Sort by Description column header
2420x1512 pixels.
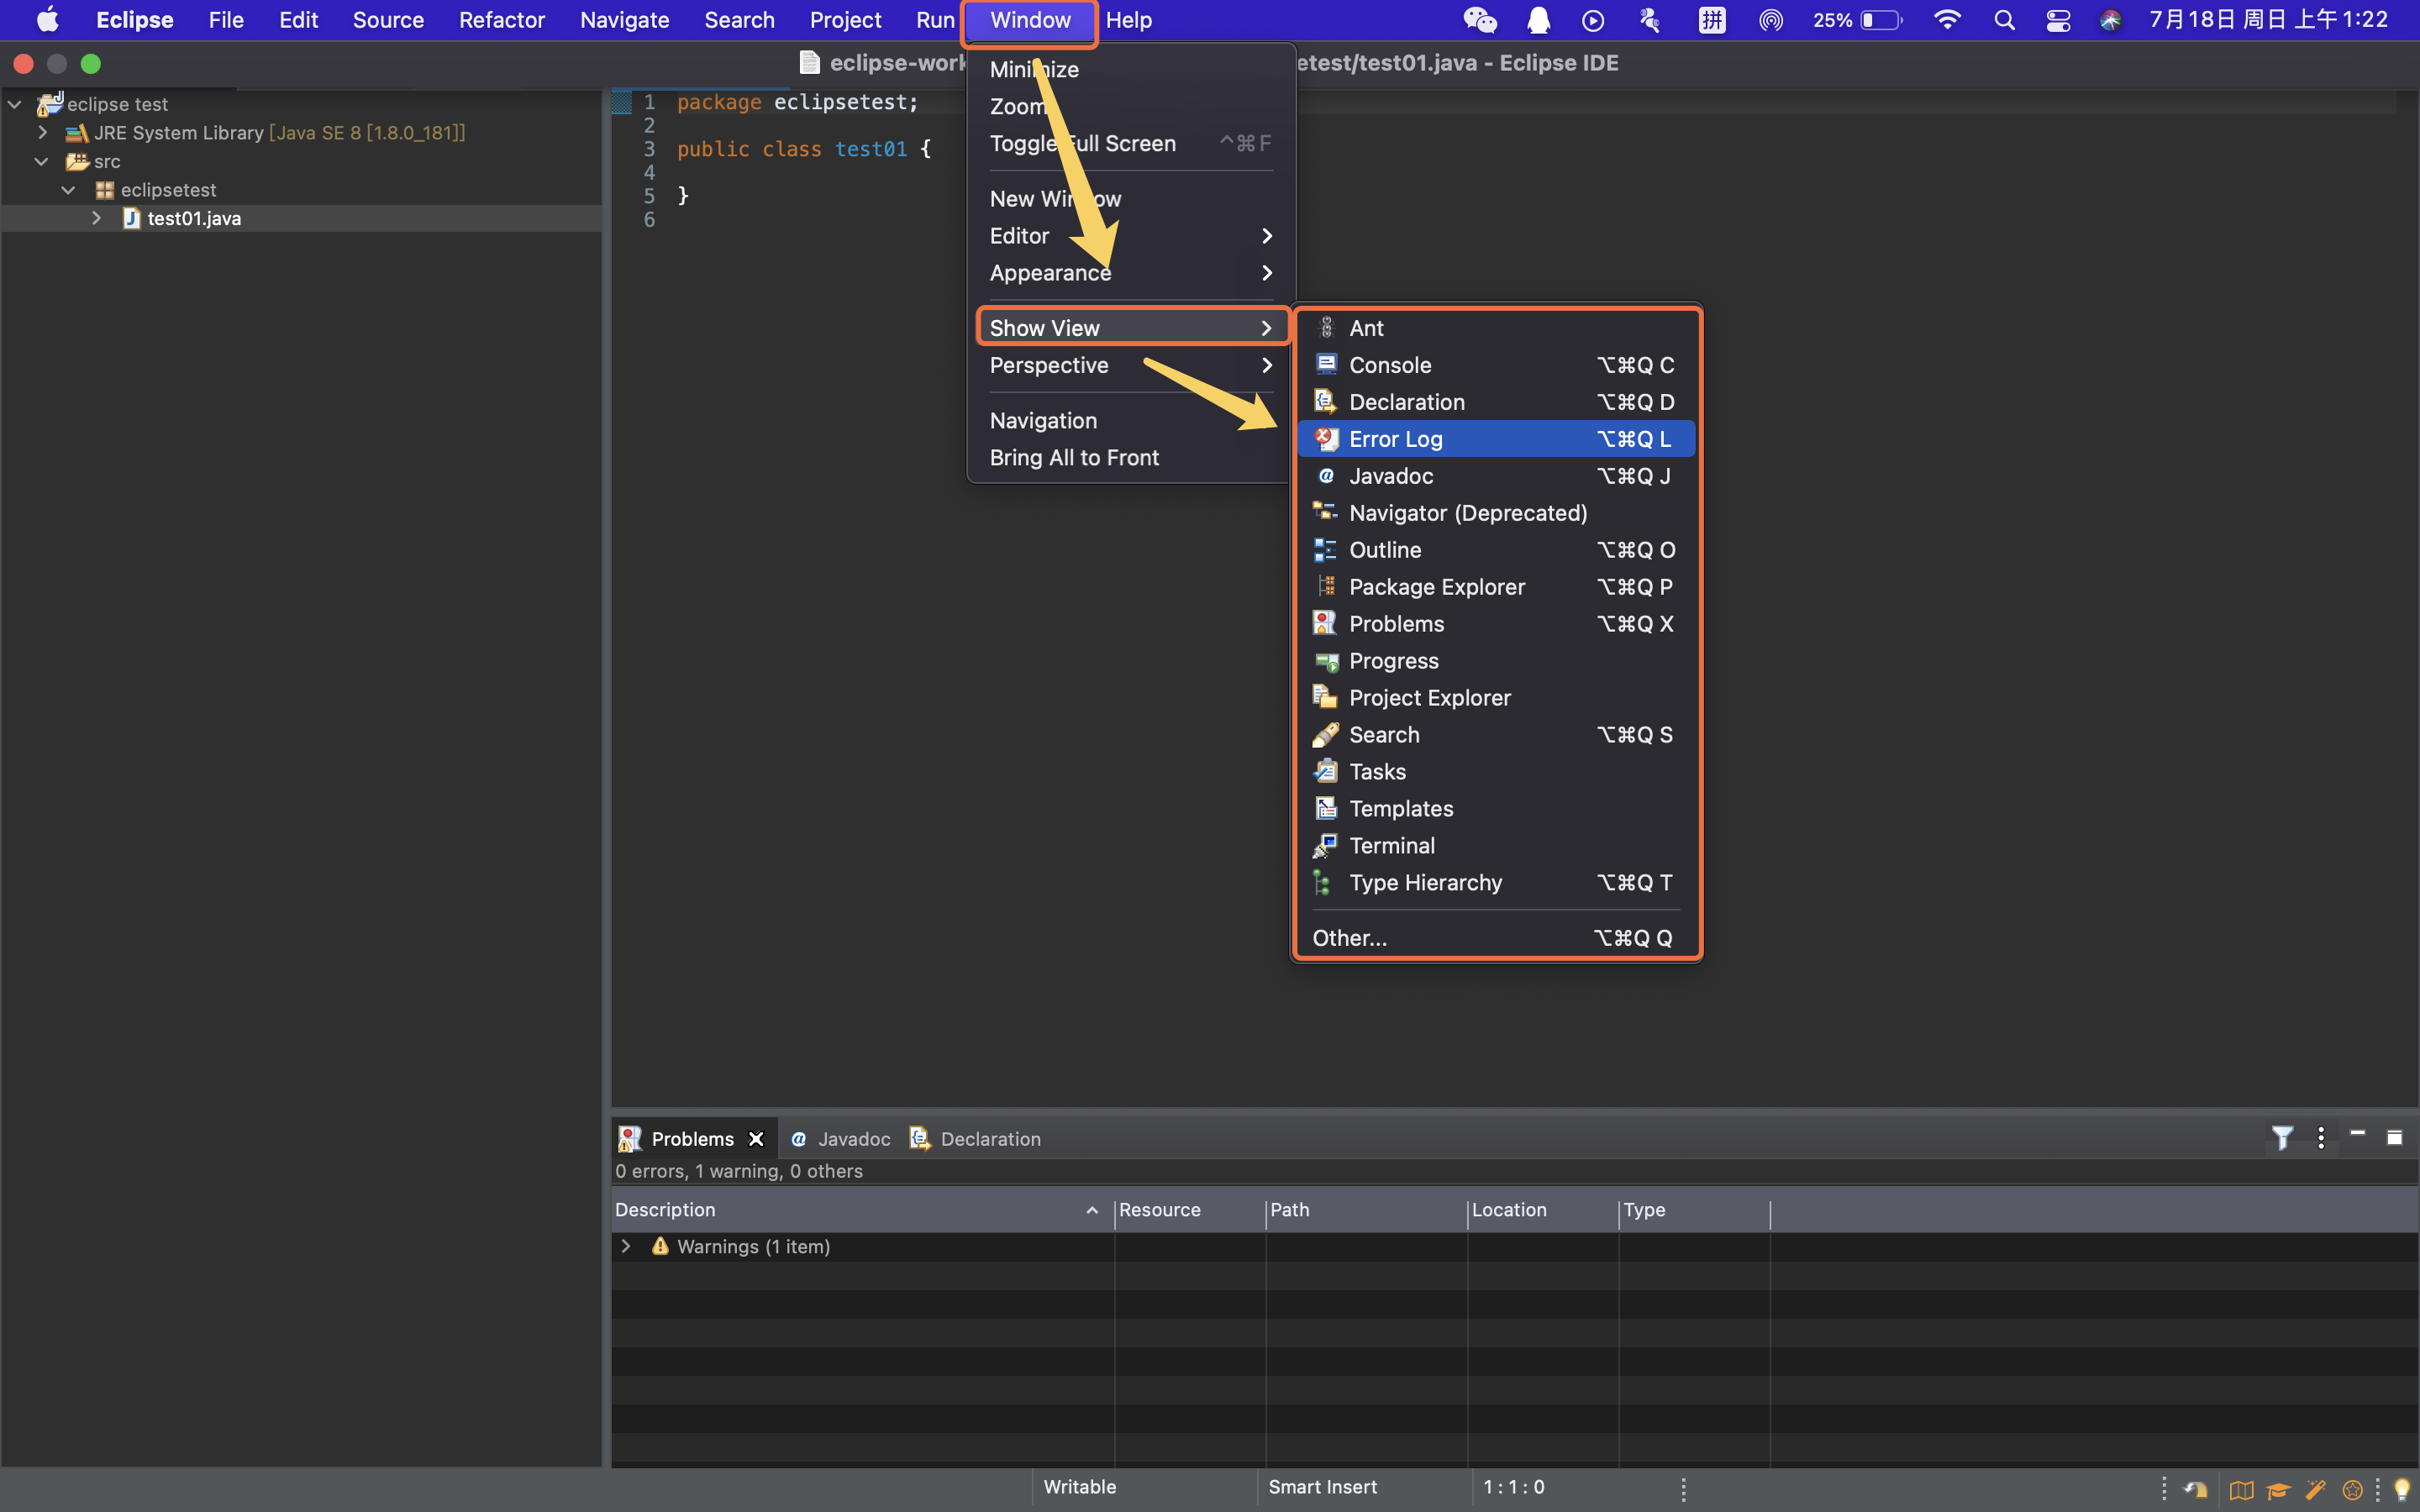[x=665, y=1209]
